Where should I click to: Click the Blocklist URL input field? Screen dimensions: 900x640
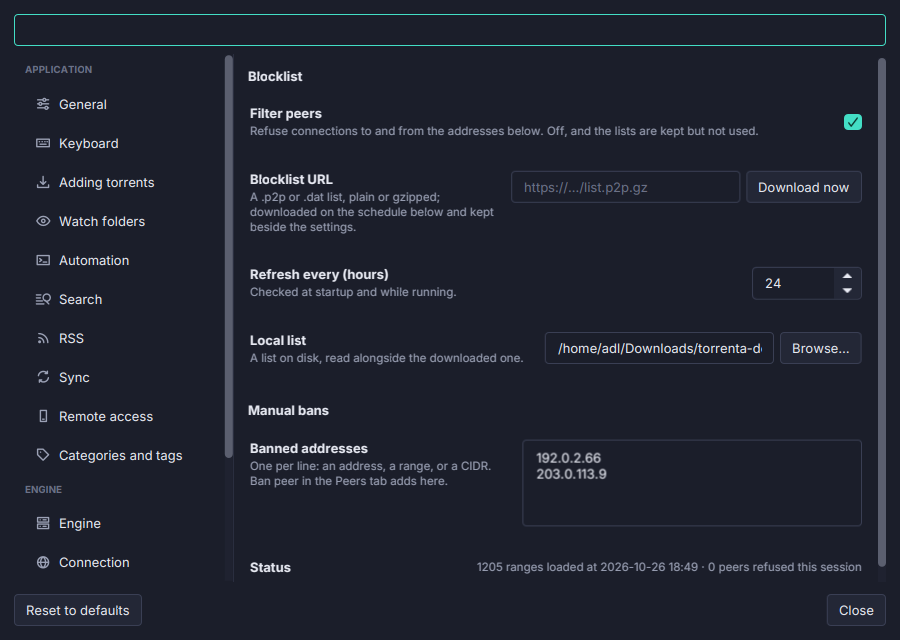tap(625, 187)
